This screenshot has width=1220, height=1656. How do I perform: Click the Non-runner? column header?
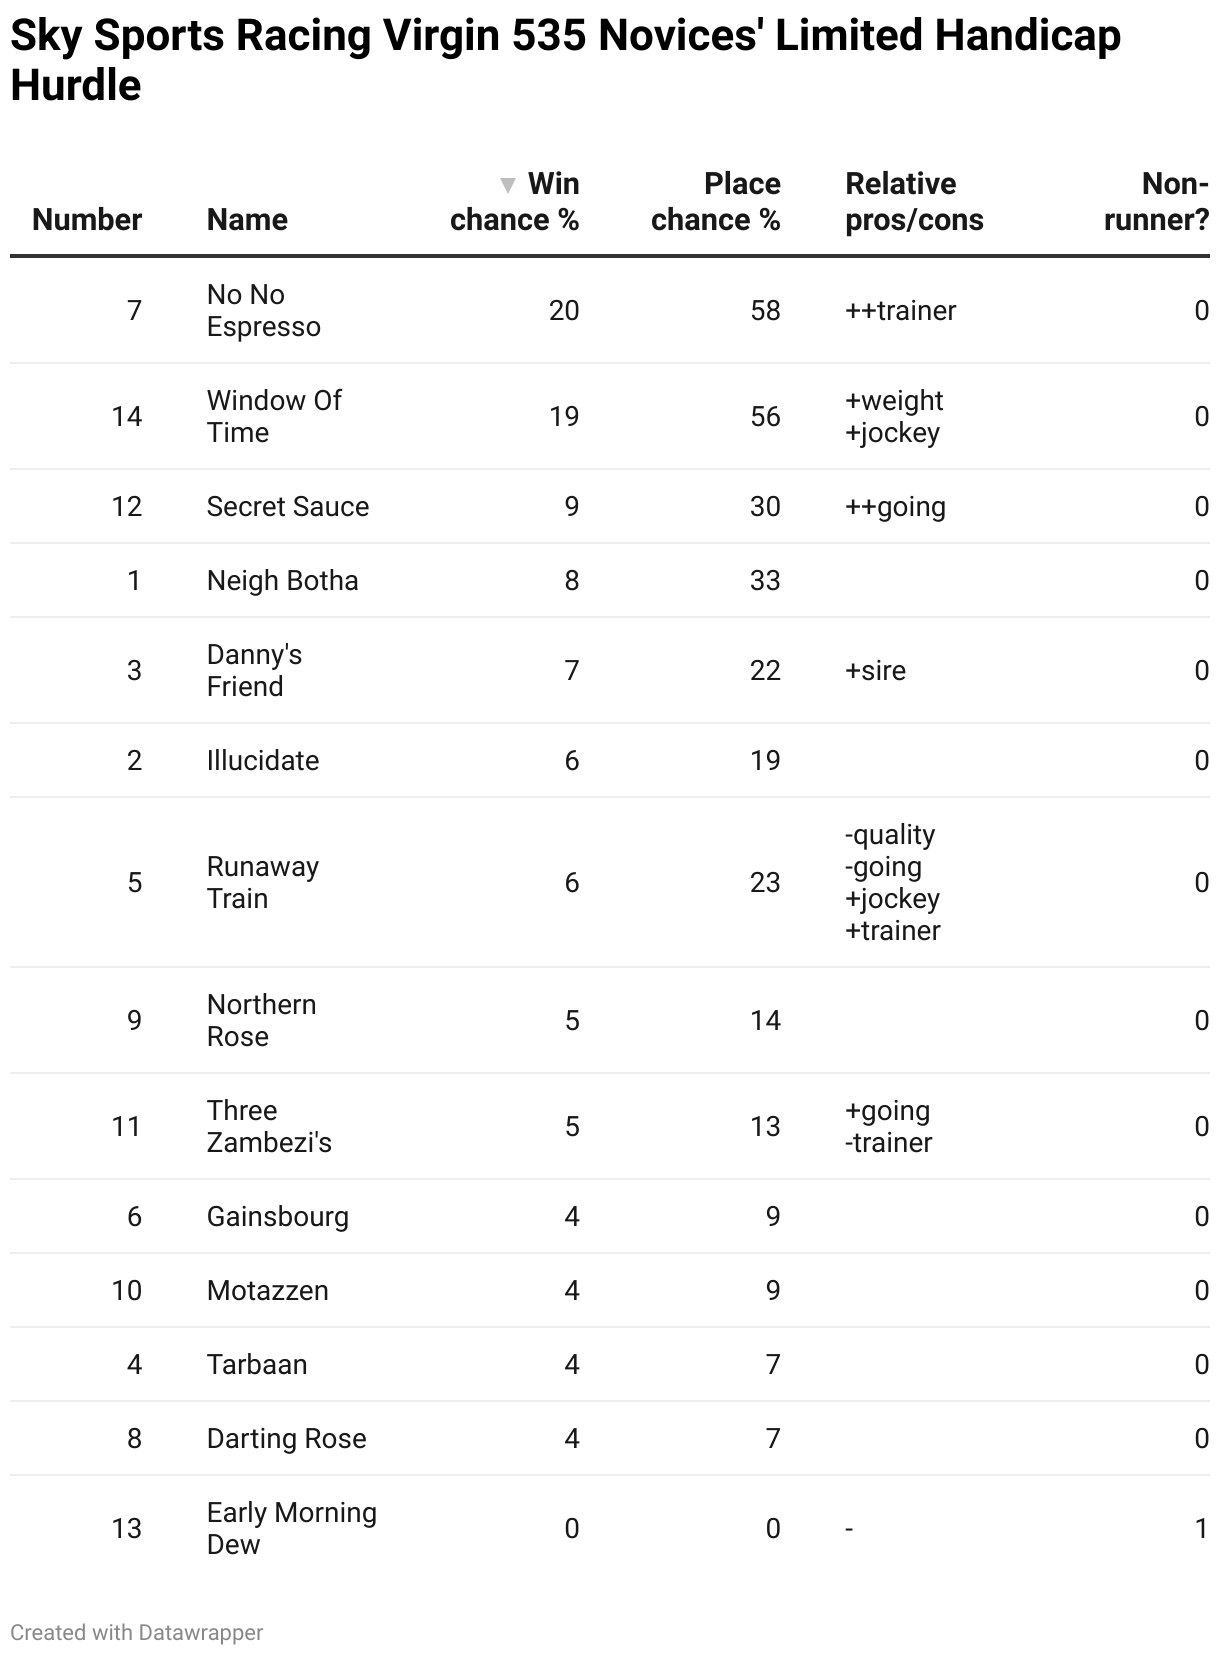click(x=1157, y=202)
